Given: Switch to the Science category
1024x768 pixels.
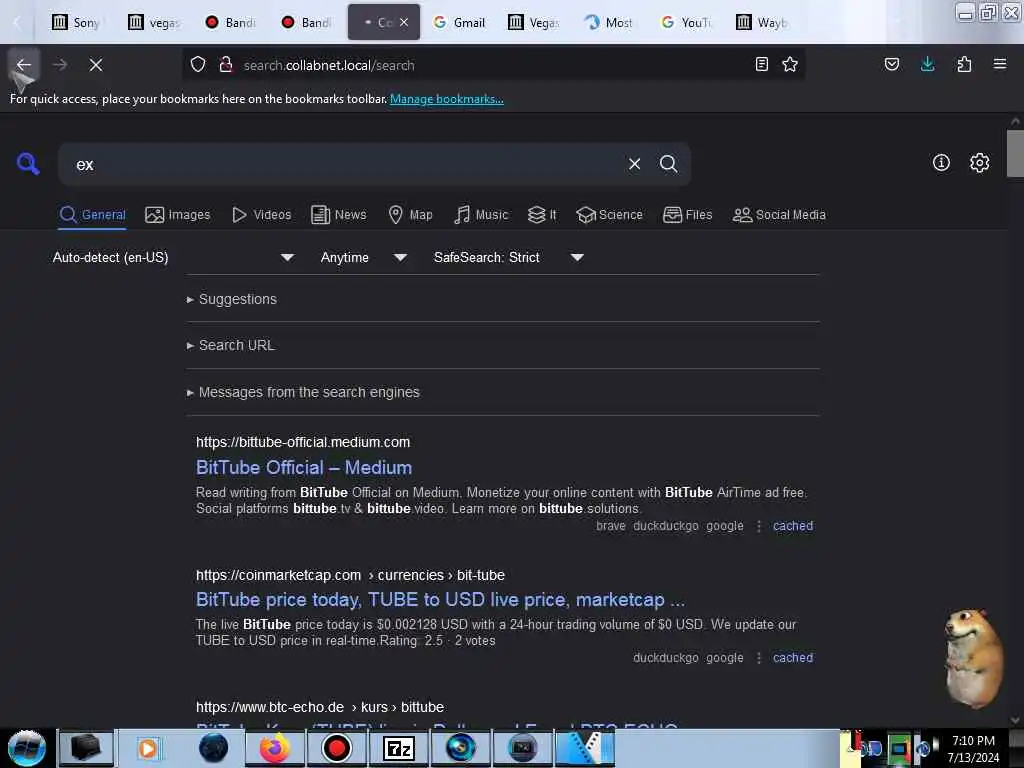Looking at the screenshot, I should click(x=609, y=215).
